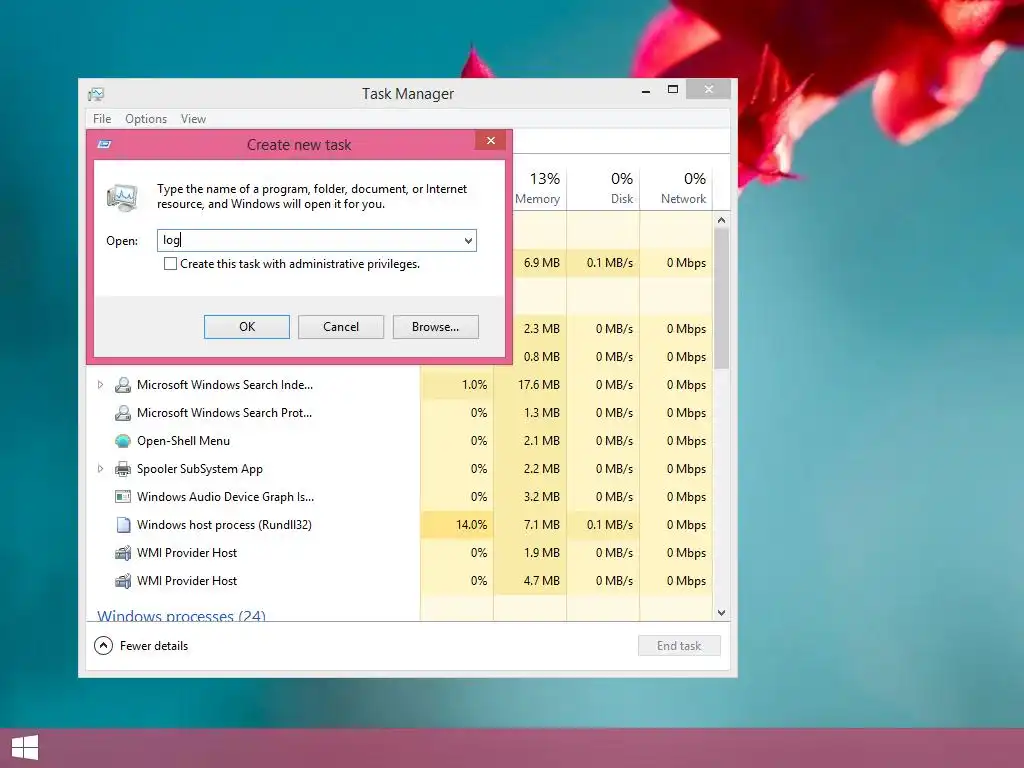Expand the Spooler SubSystem App row

click(100, 469)
